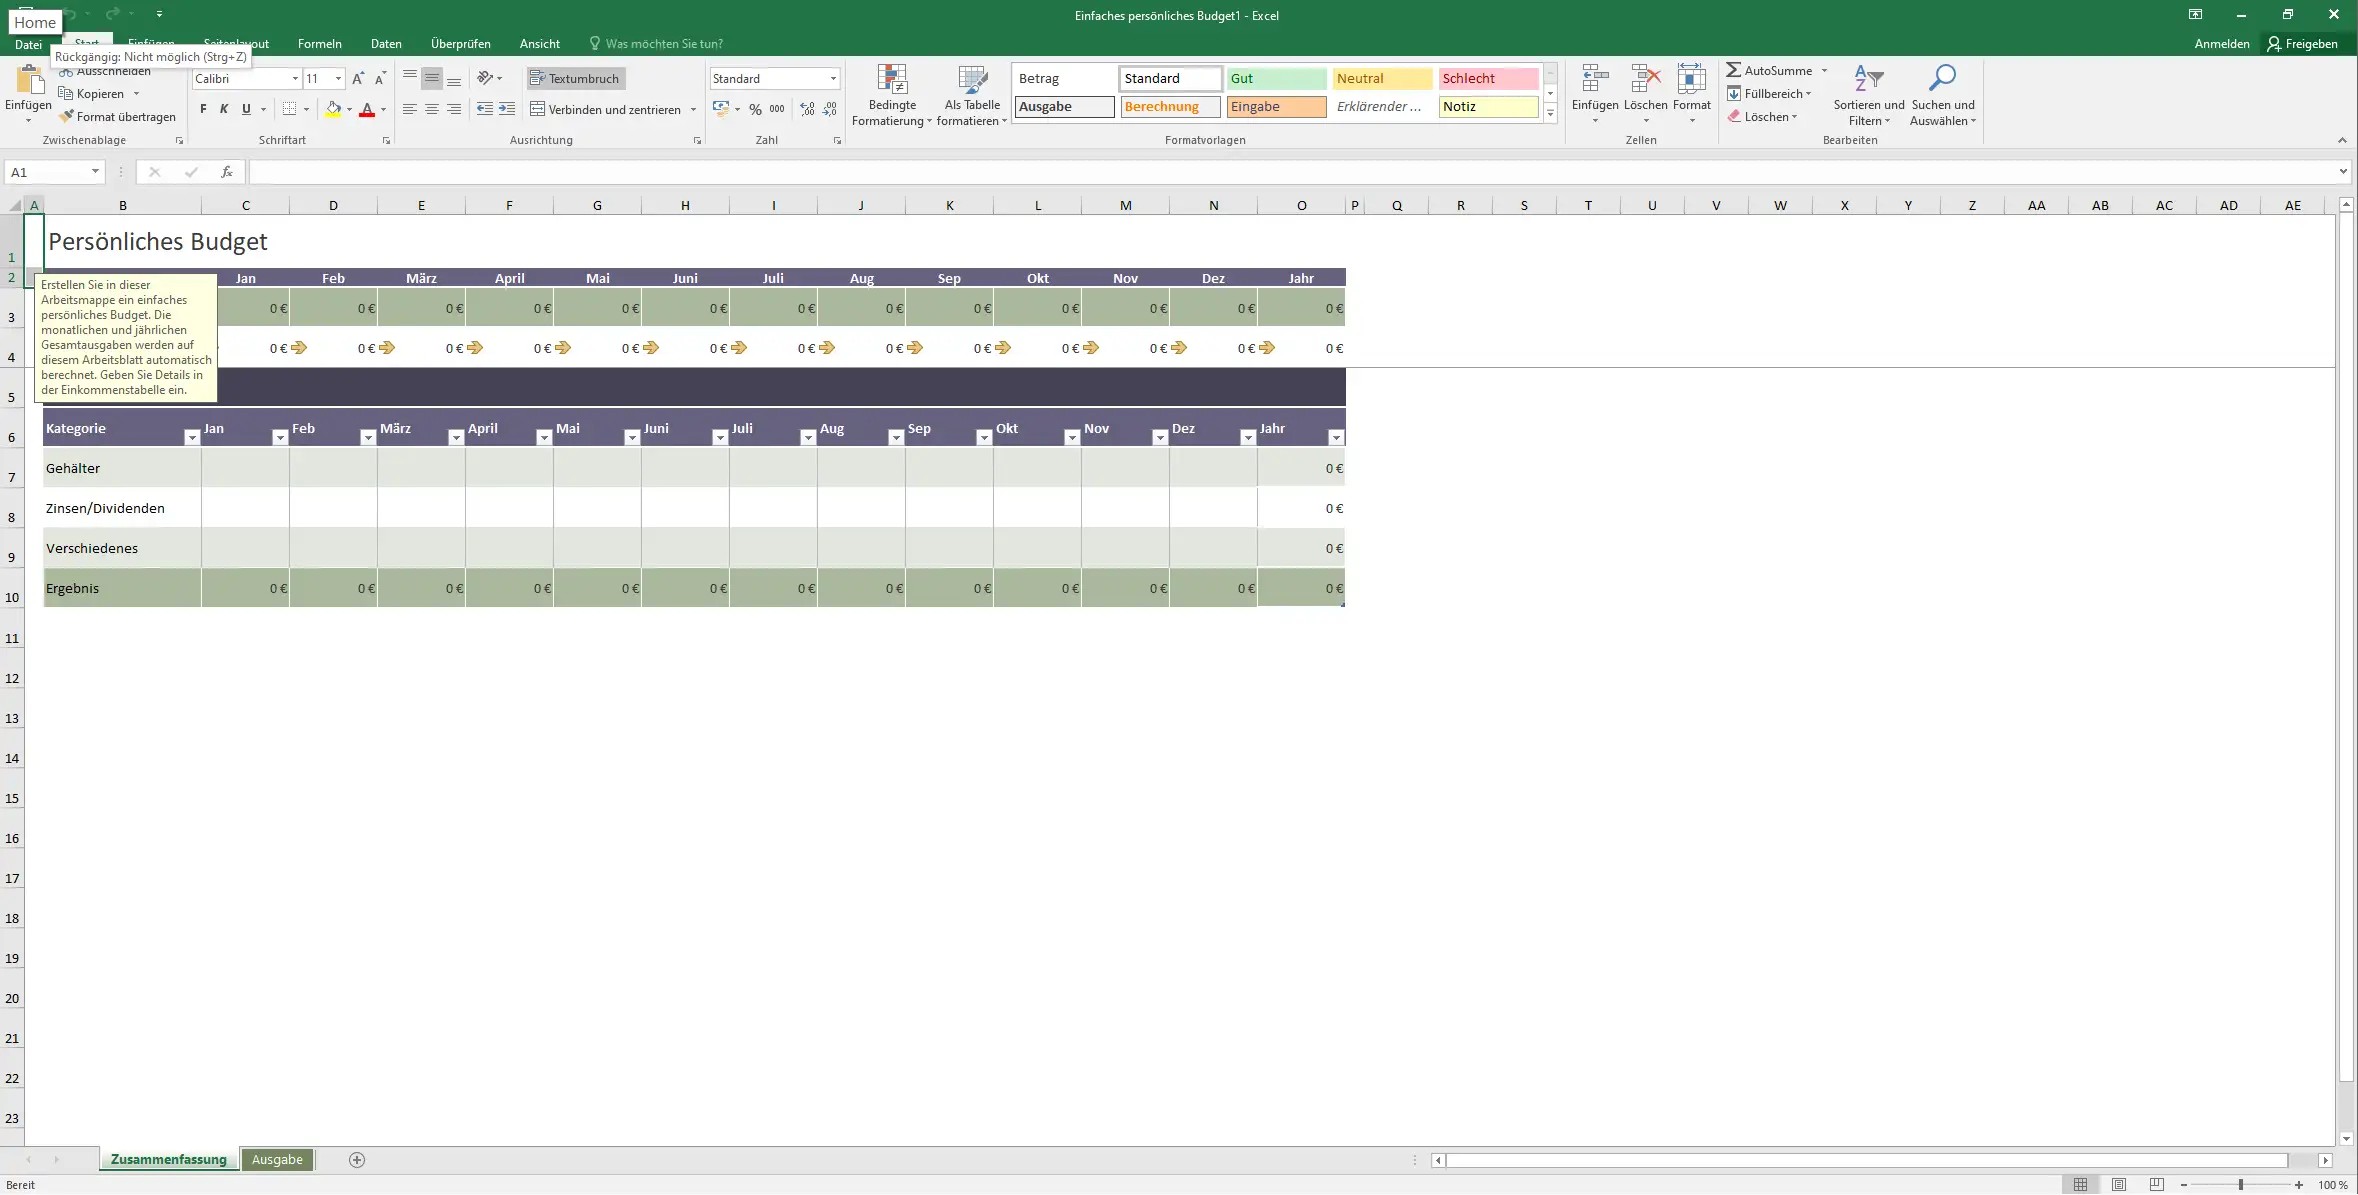
Task: Click the Anmelden sign-in link
Action: [2221, 44]
